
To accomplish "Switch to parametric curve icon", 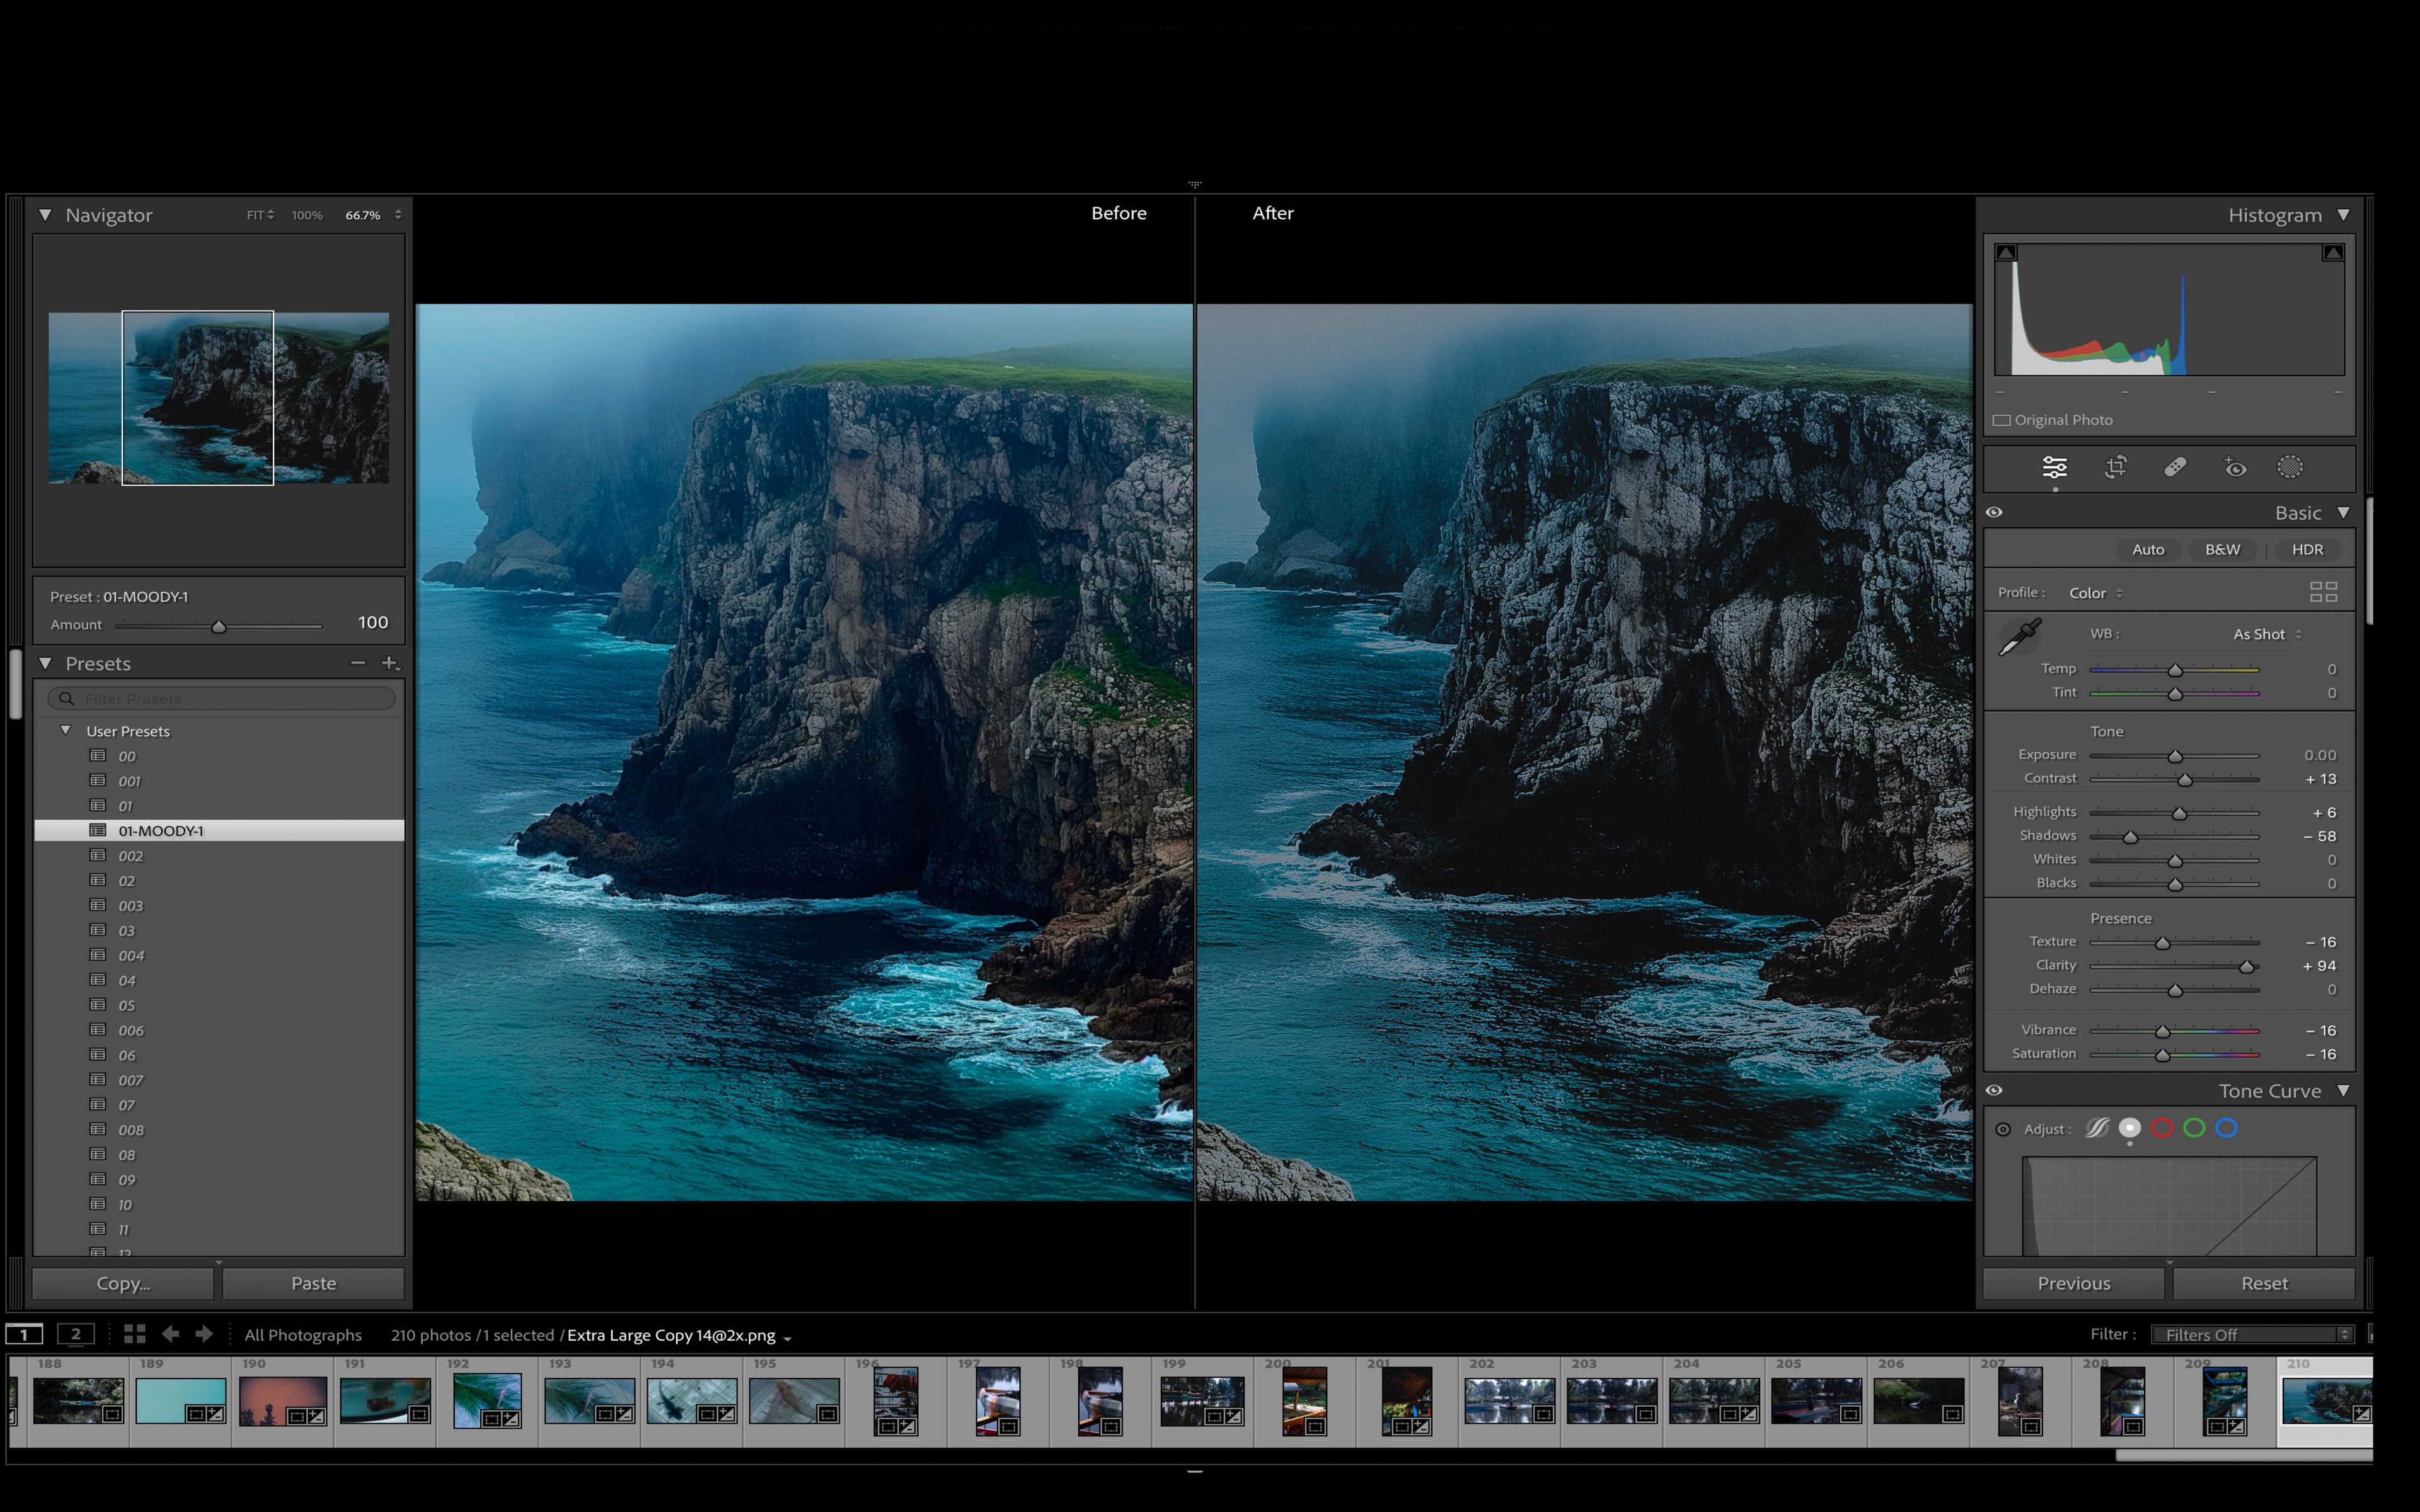I will click(x=2097, y=1128).
